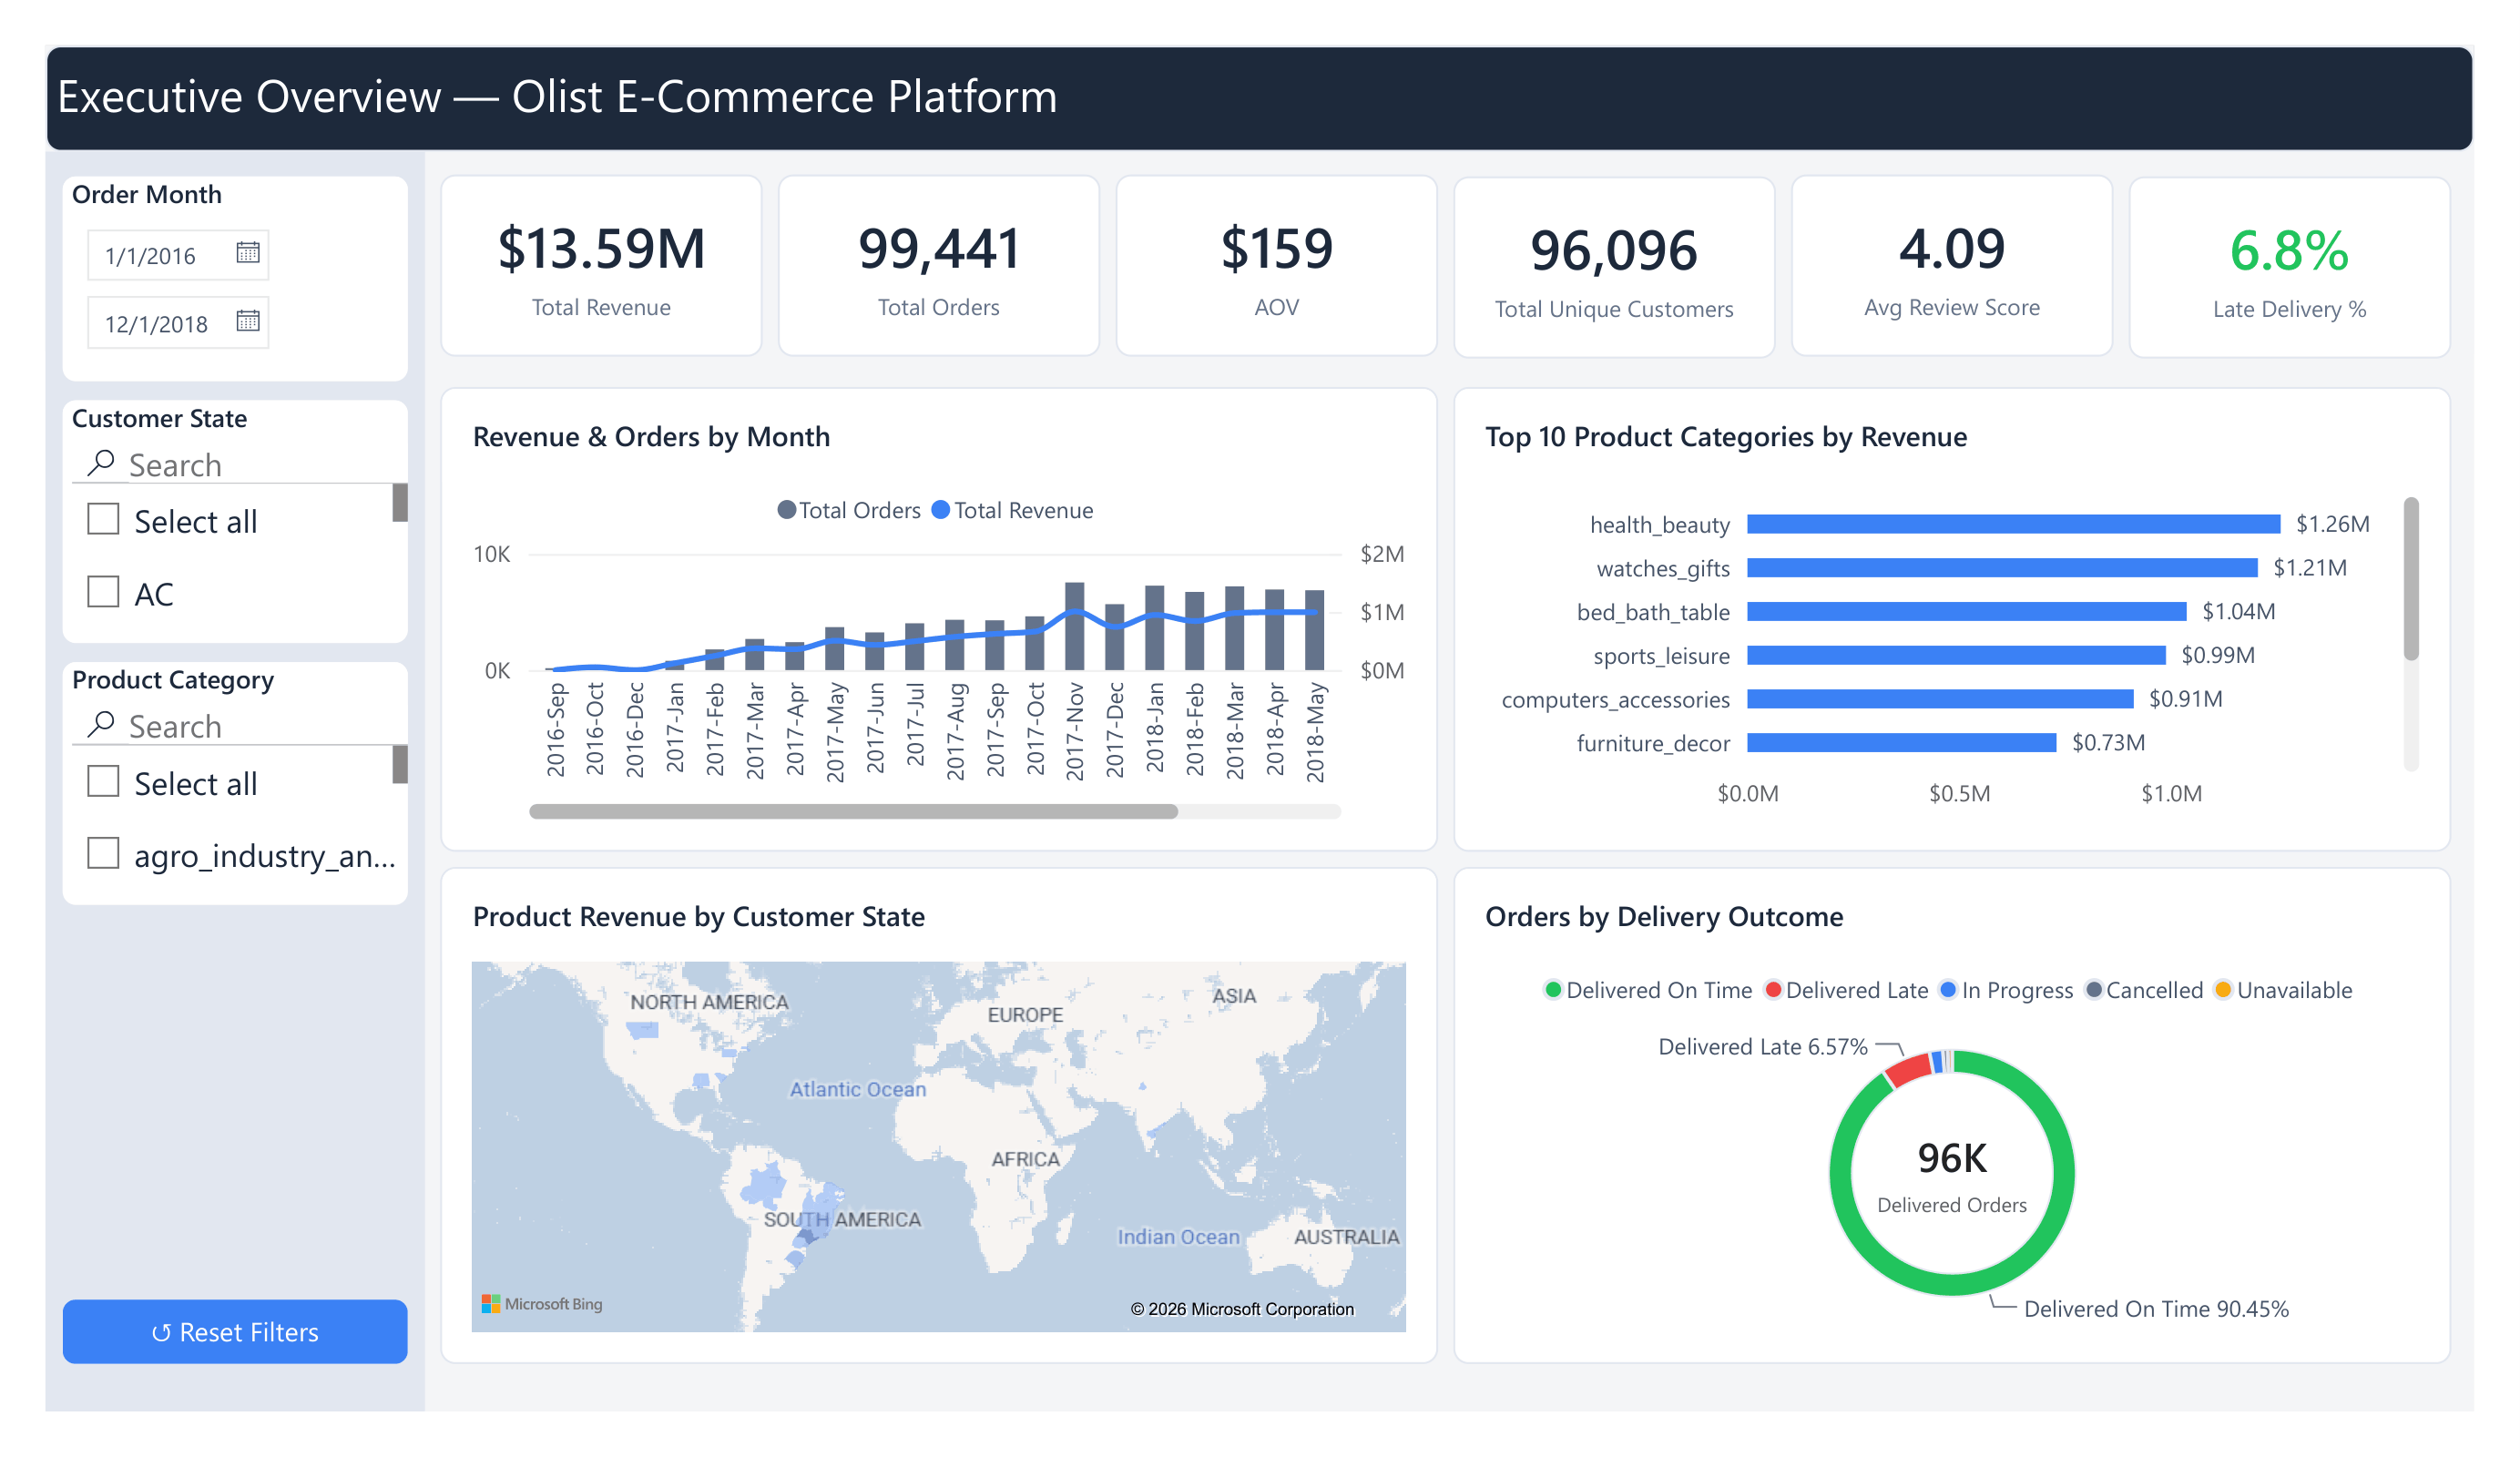Viewport: 2520px width, 1457px height.
Task: Click the 6.8% Late Delivery card
Action: pos(2290,266)
